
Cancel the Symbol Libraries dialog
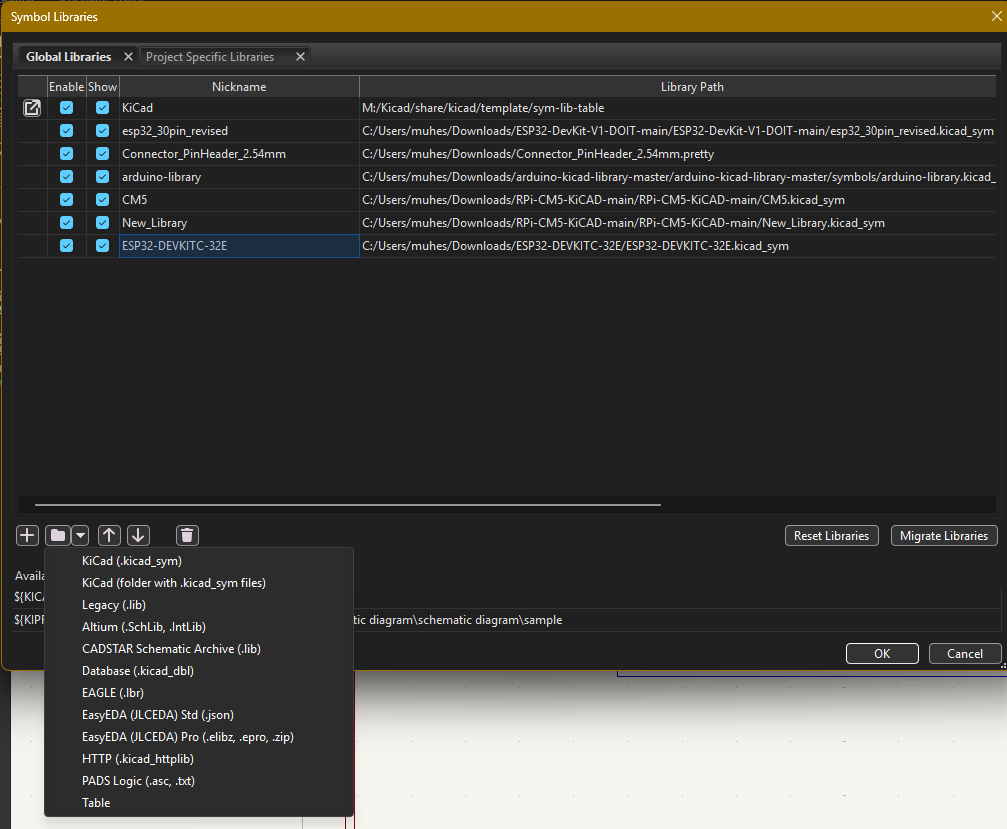pos(965,654)
